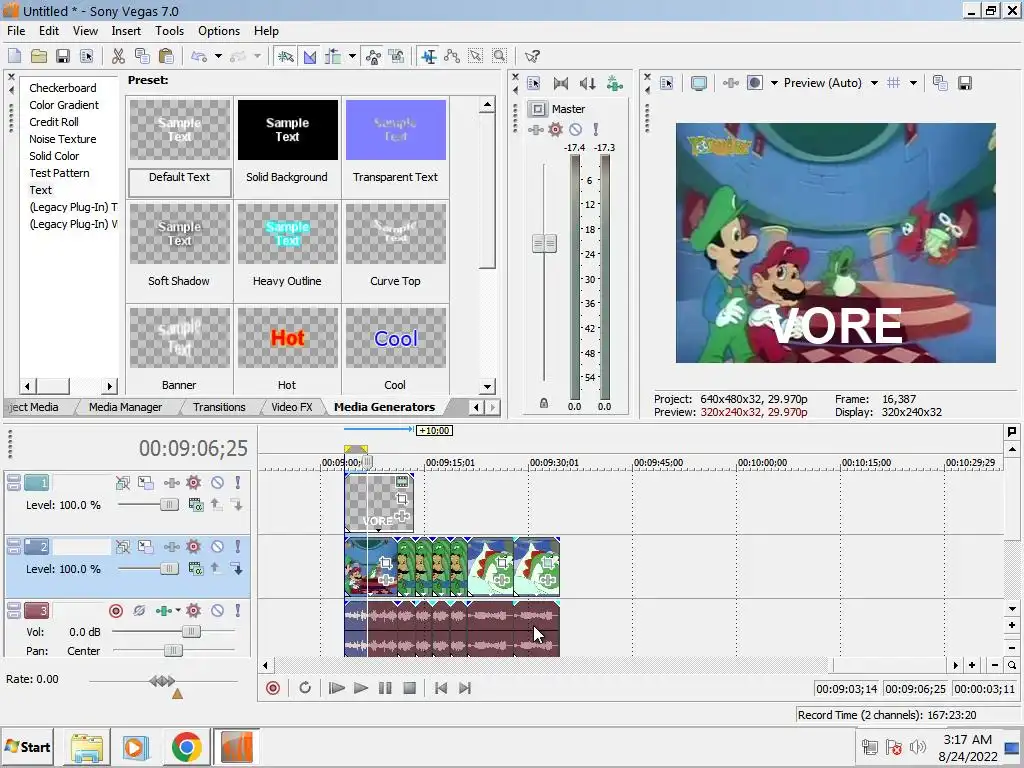Paste using the clipboard toolbar icon
Image resolution: width=1024 pixels, height=768 pixels.
click(x=167, y=56)
